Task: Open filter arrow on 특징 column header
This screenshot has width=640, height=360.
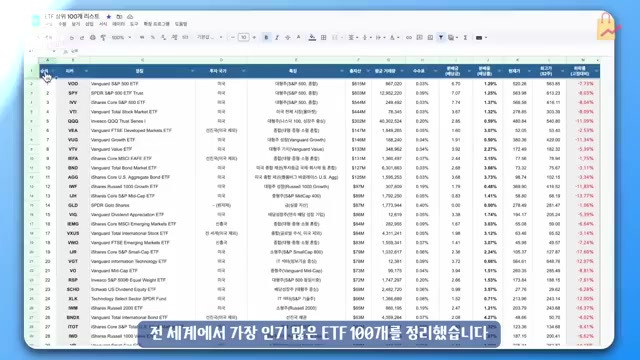Action: (342, 71)
